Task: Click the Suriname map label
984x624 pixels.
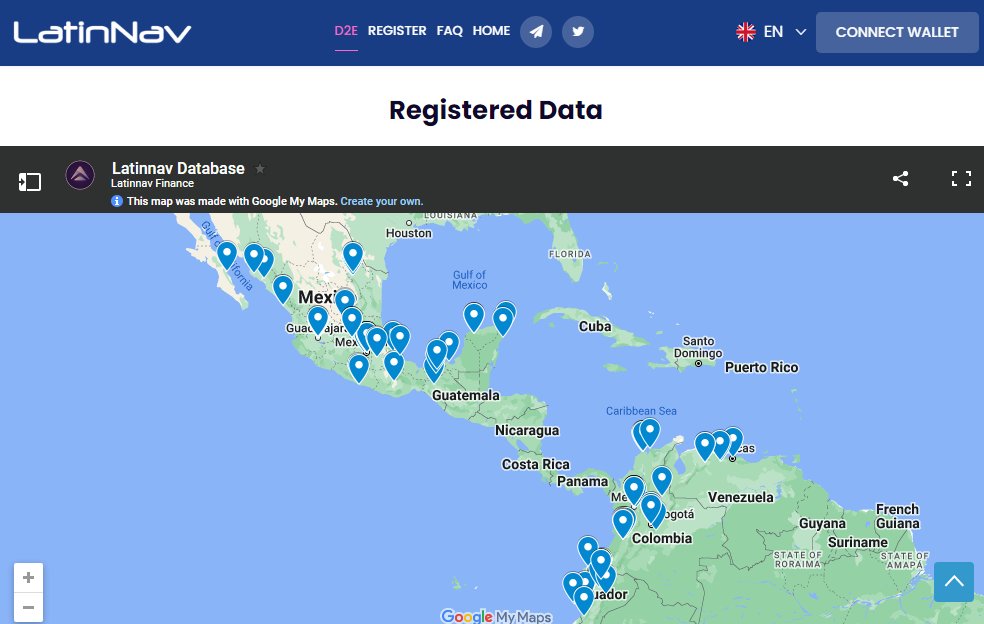Action: (x=858, y=542)
